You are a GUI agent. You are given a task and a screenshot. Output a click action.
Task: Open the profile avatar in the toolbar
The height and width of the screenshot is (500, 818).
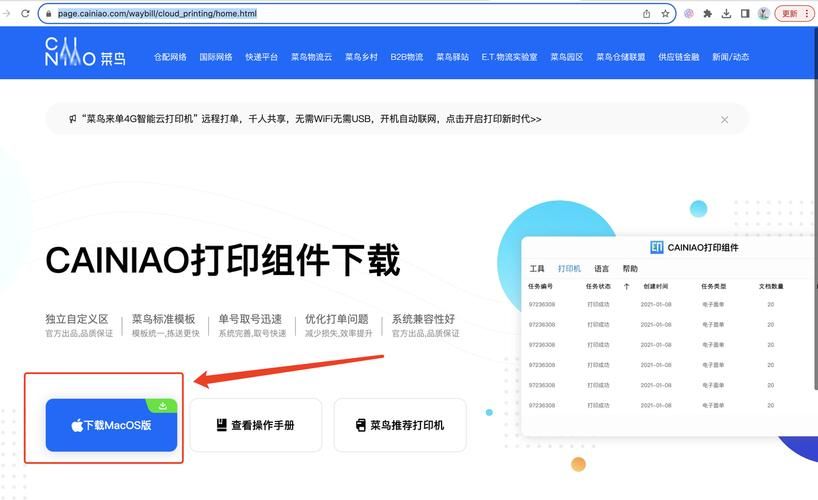(764, 14)
